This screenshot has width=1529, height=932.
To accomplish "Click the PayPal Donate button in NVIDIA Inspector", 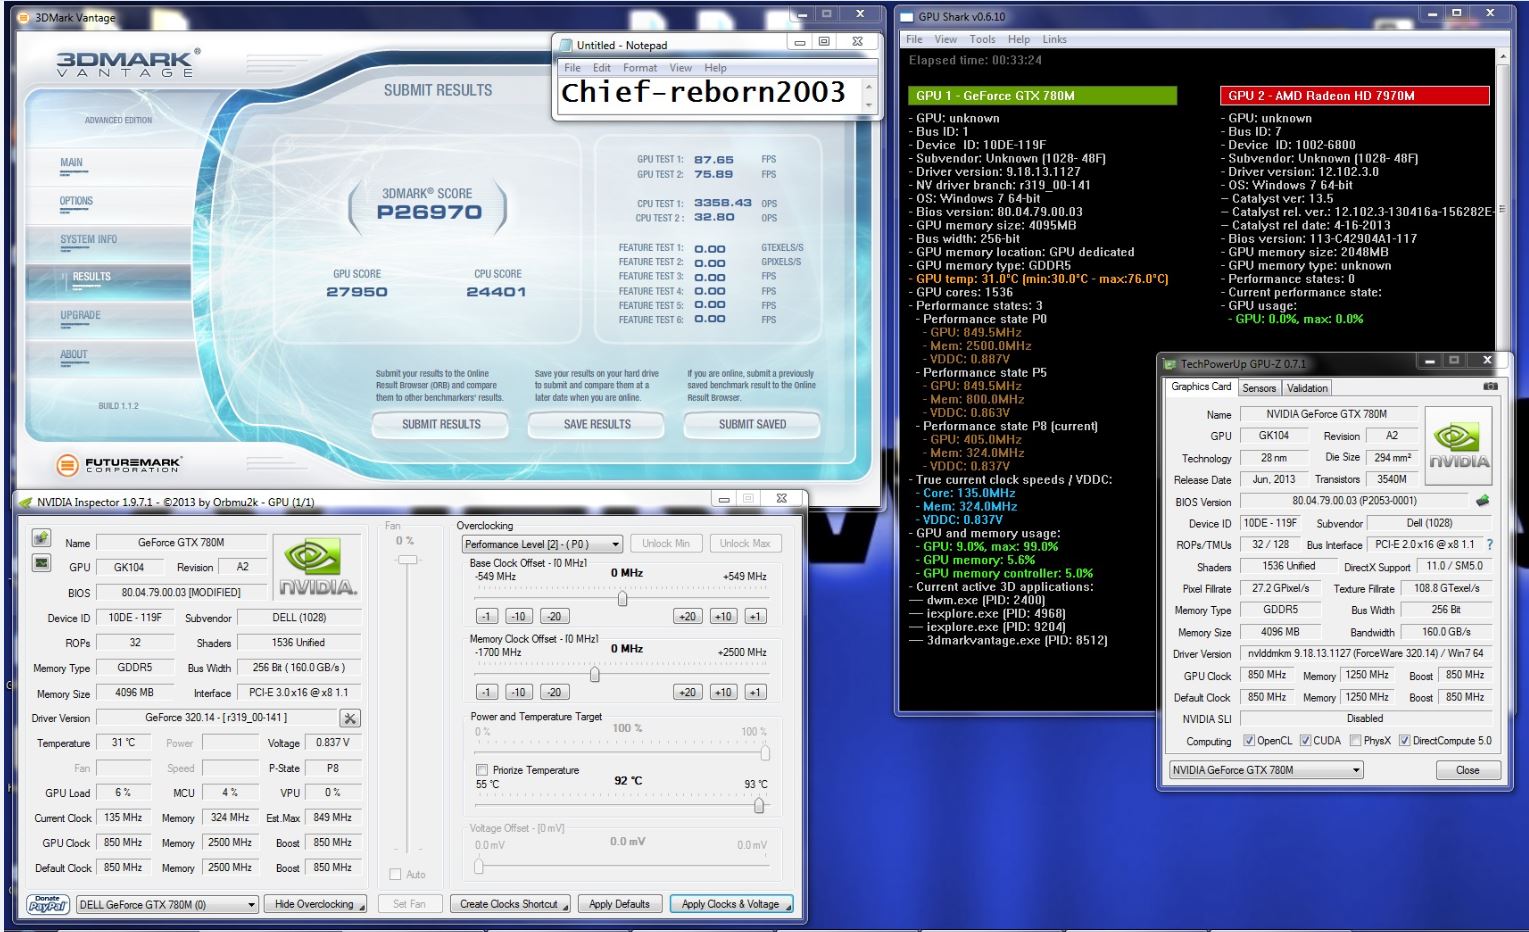I will click(x=47, y=904).
